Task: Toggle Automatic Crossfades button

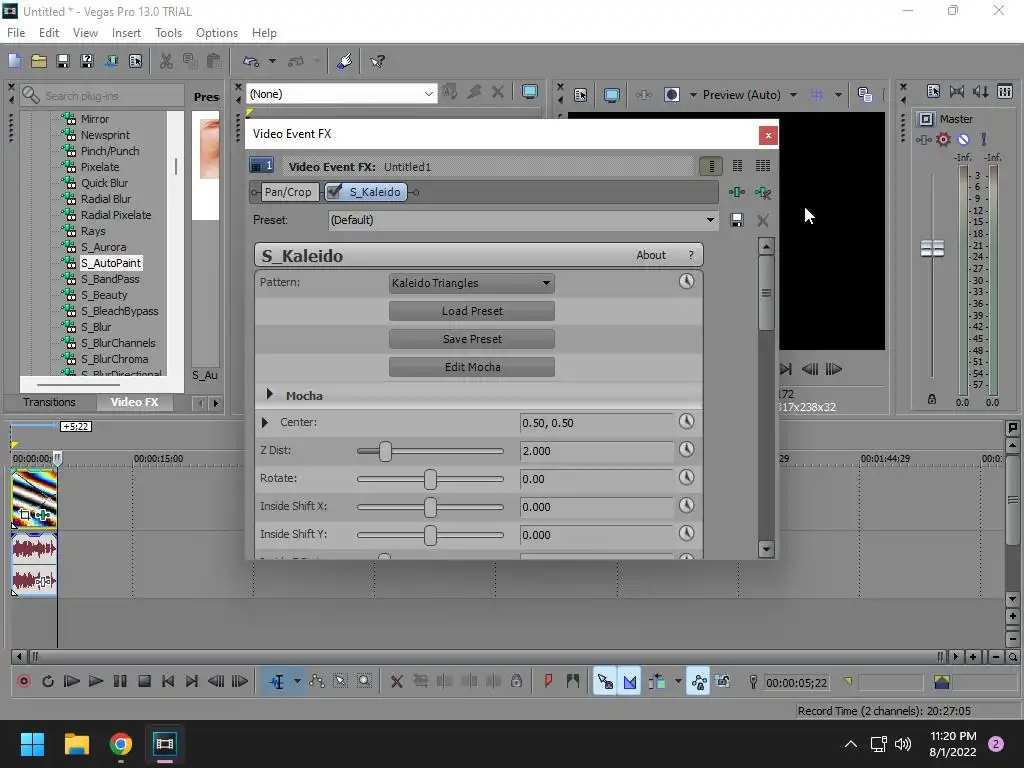Action: pyautogui.click(x=630, y=682)
